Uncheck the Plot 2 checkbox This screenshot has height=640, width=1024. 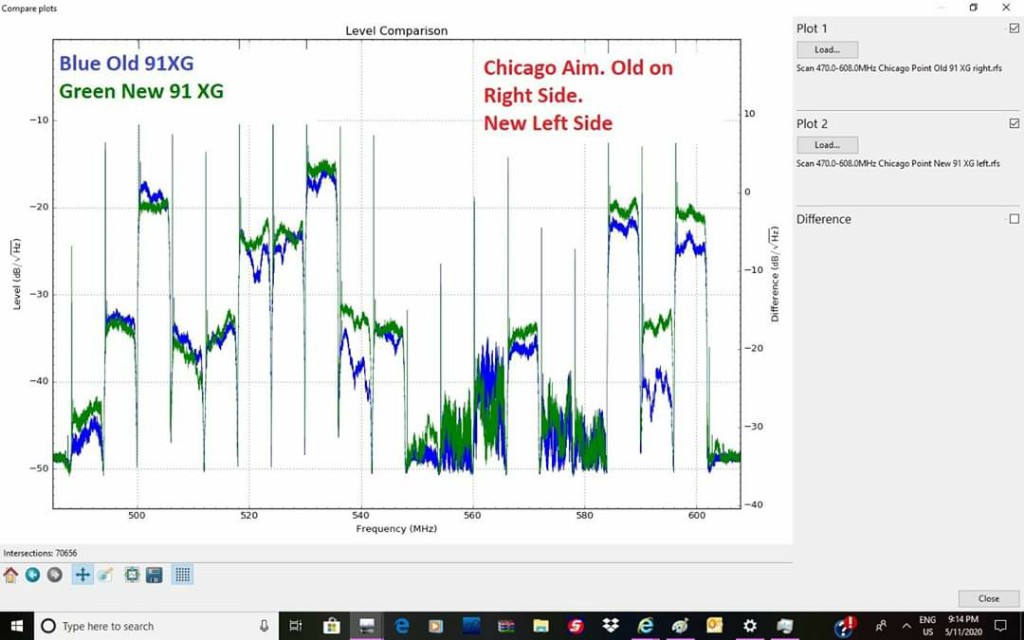1014,124
